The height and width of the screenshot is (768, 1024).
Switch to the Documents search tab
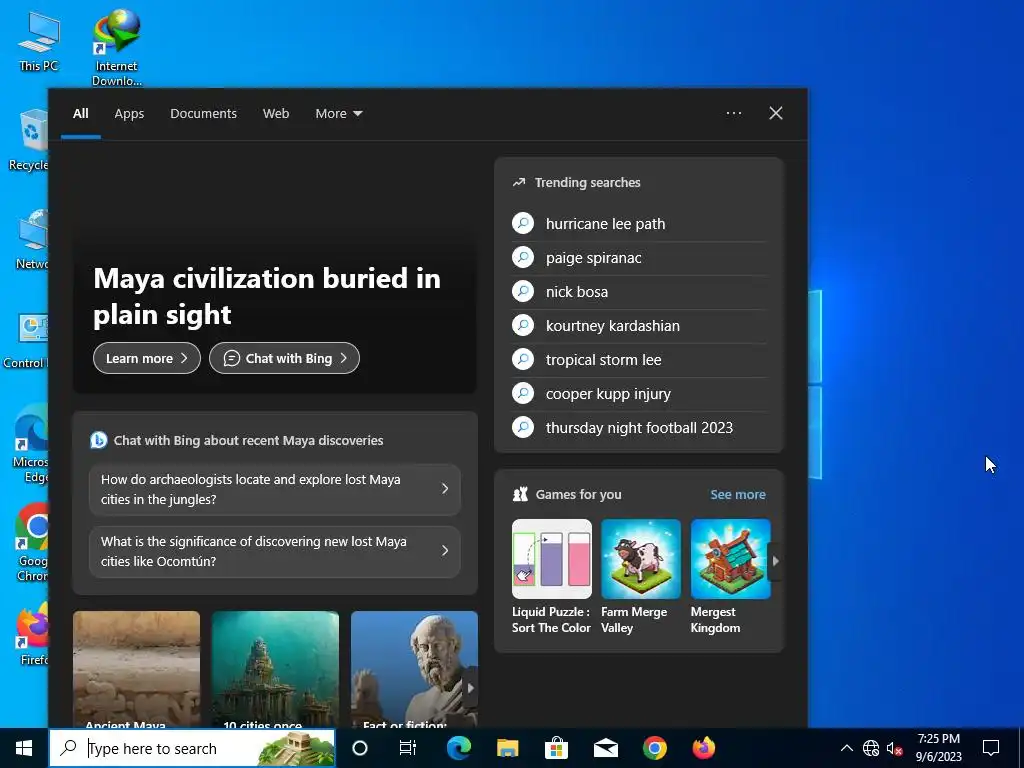[203, 114]
